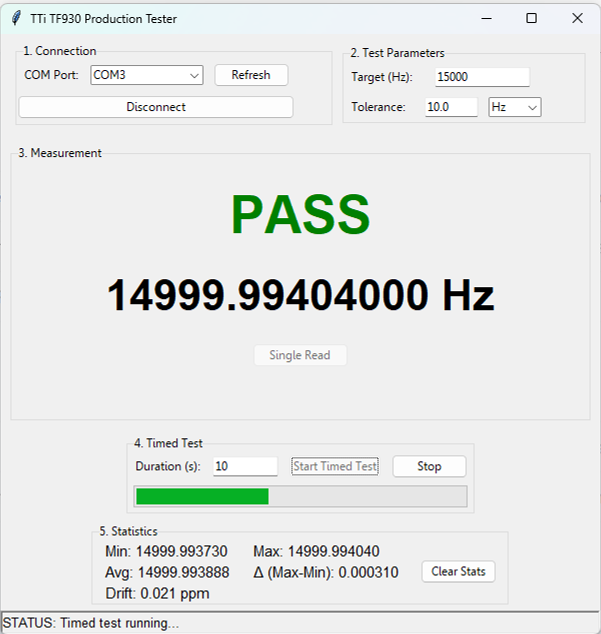Expand the tolerance unit Hz dropdown
Viewport: 601px width, 634px height.
pos(514,107)
